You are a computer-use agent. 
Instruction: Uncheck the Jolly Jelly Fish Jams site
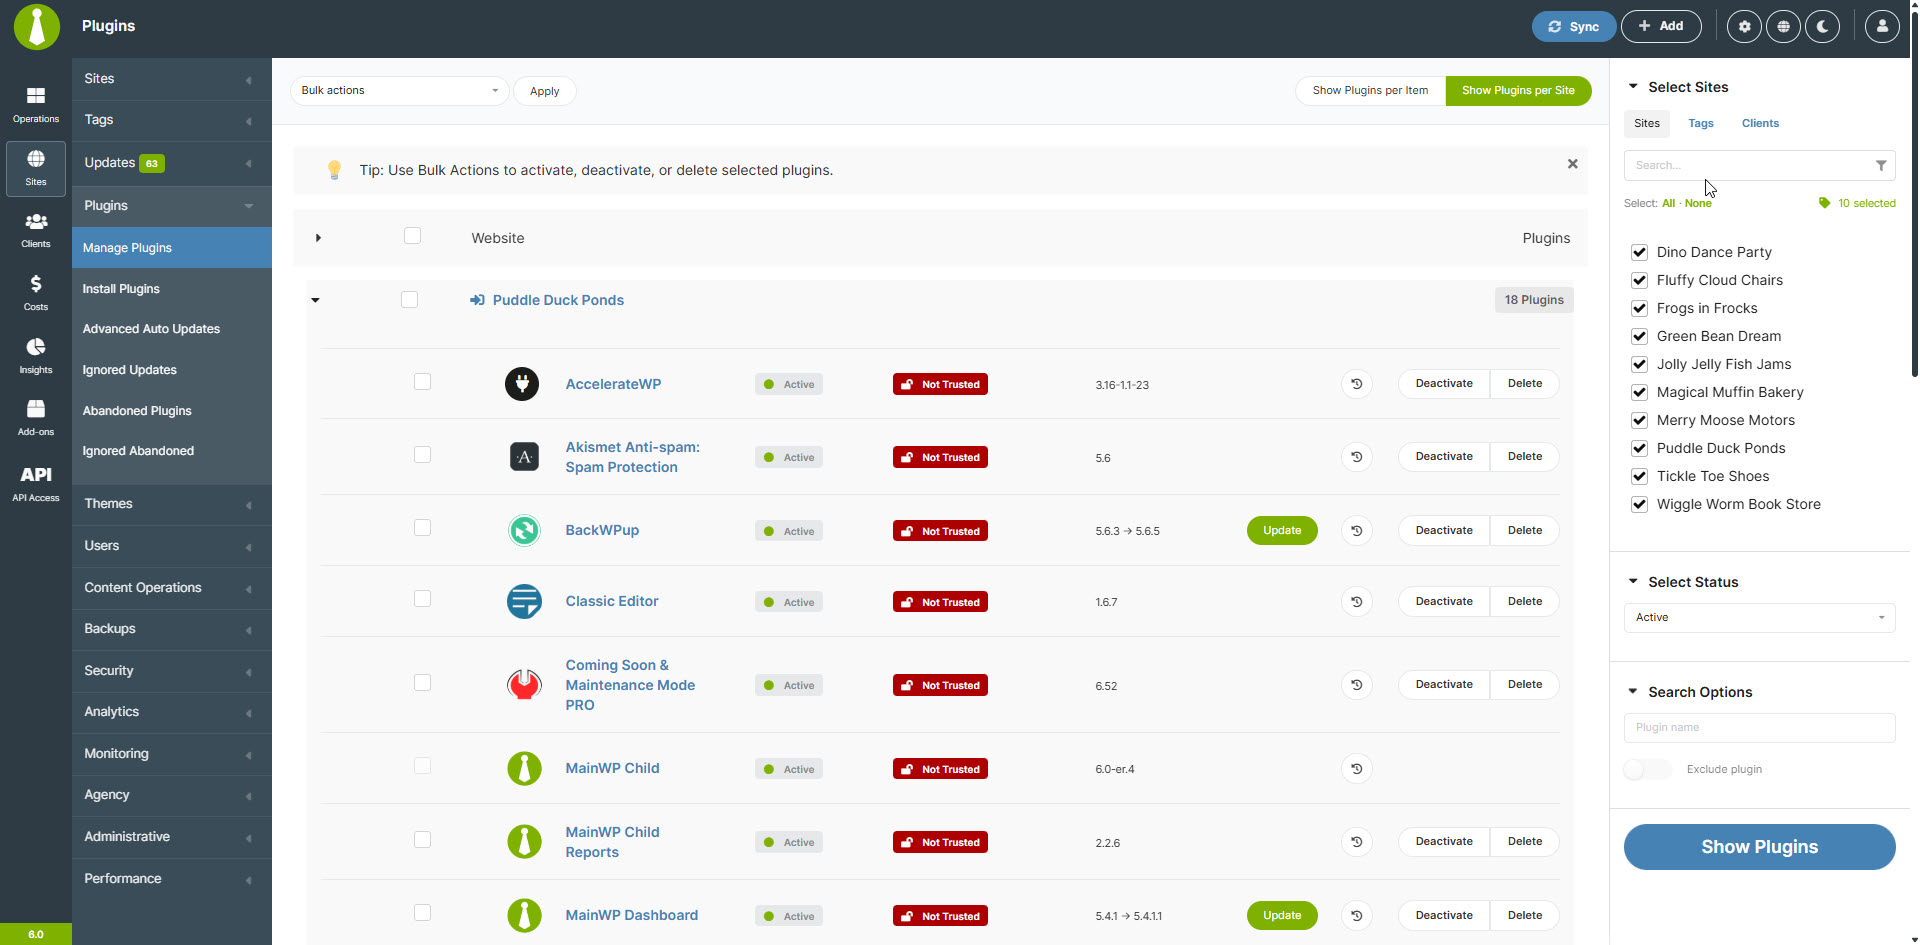[1639, 364]
